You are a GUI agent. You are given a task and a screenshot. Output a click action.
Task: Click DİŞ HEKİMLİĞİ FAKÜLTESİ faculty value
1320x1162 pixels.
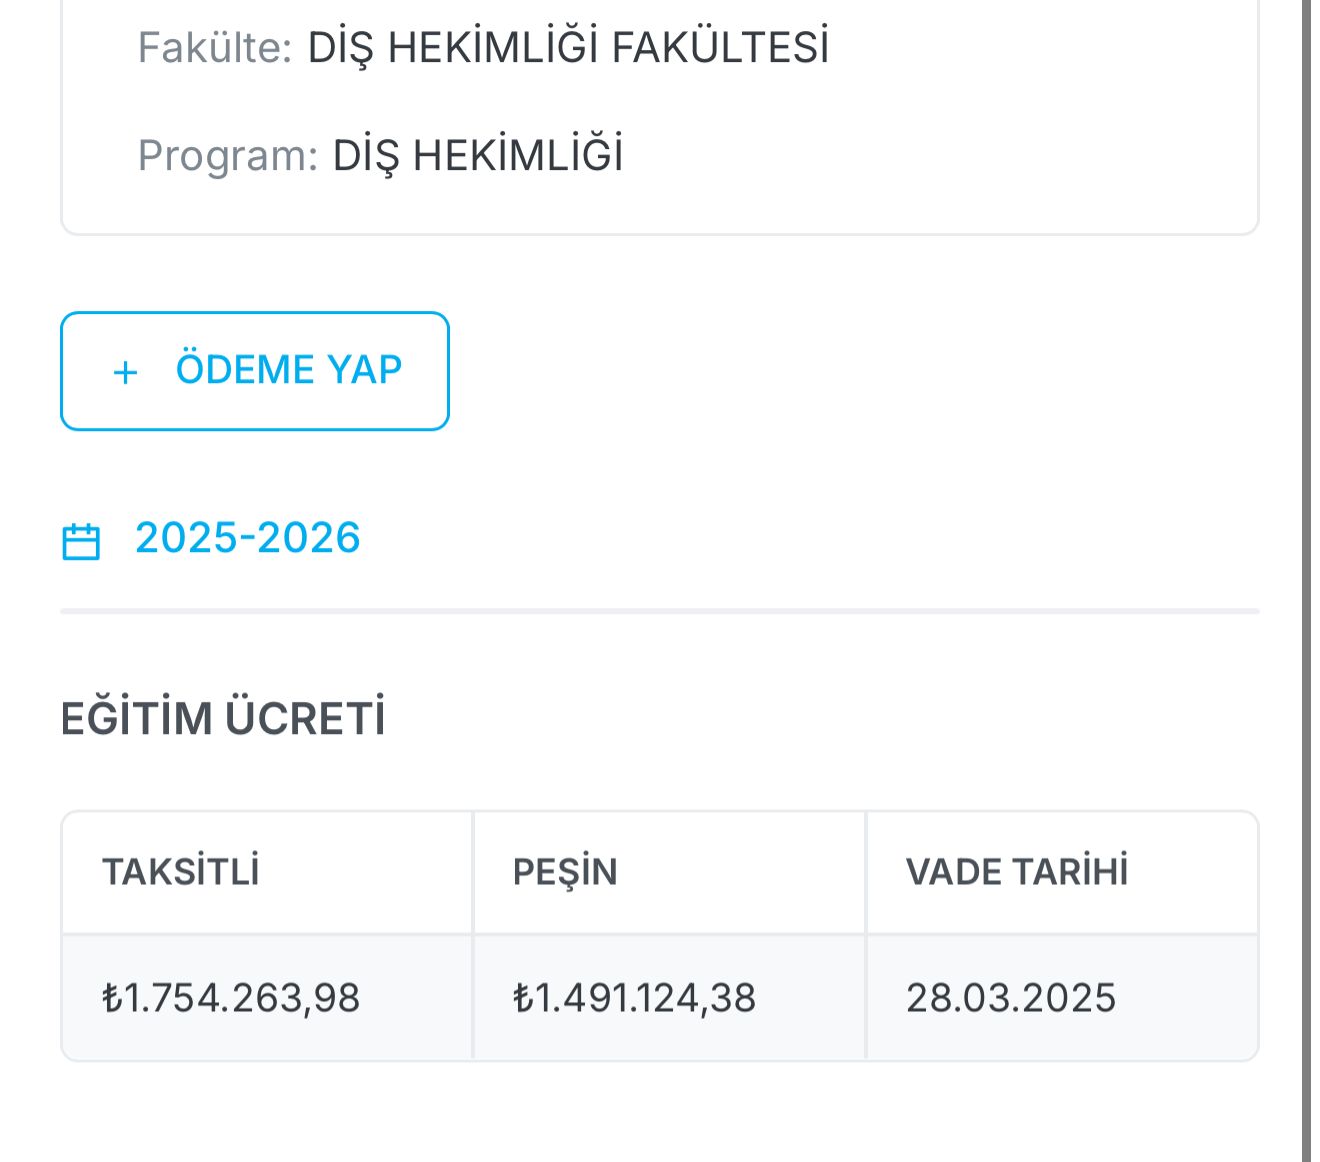pos(568,48)
